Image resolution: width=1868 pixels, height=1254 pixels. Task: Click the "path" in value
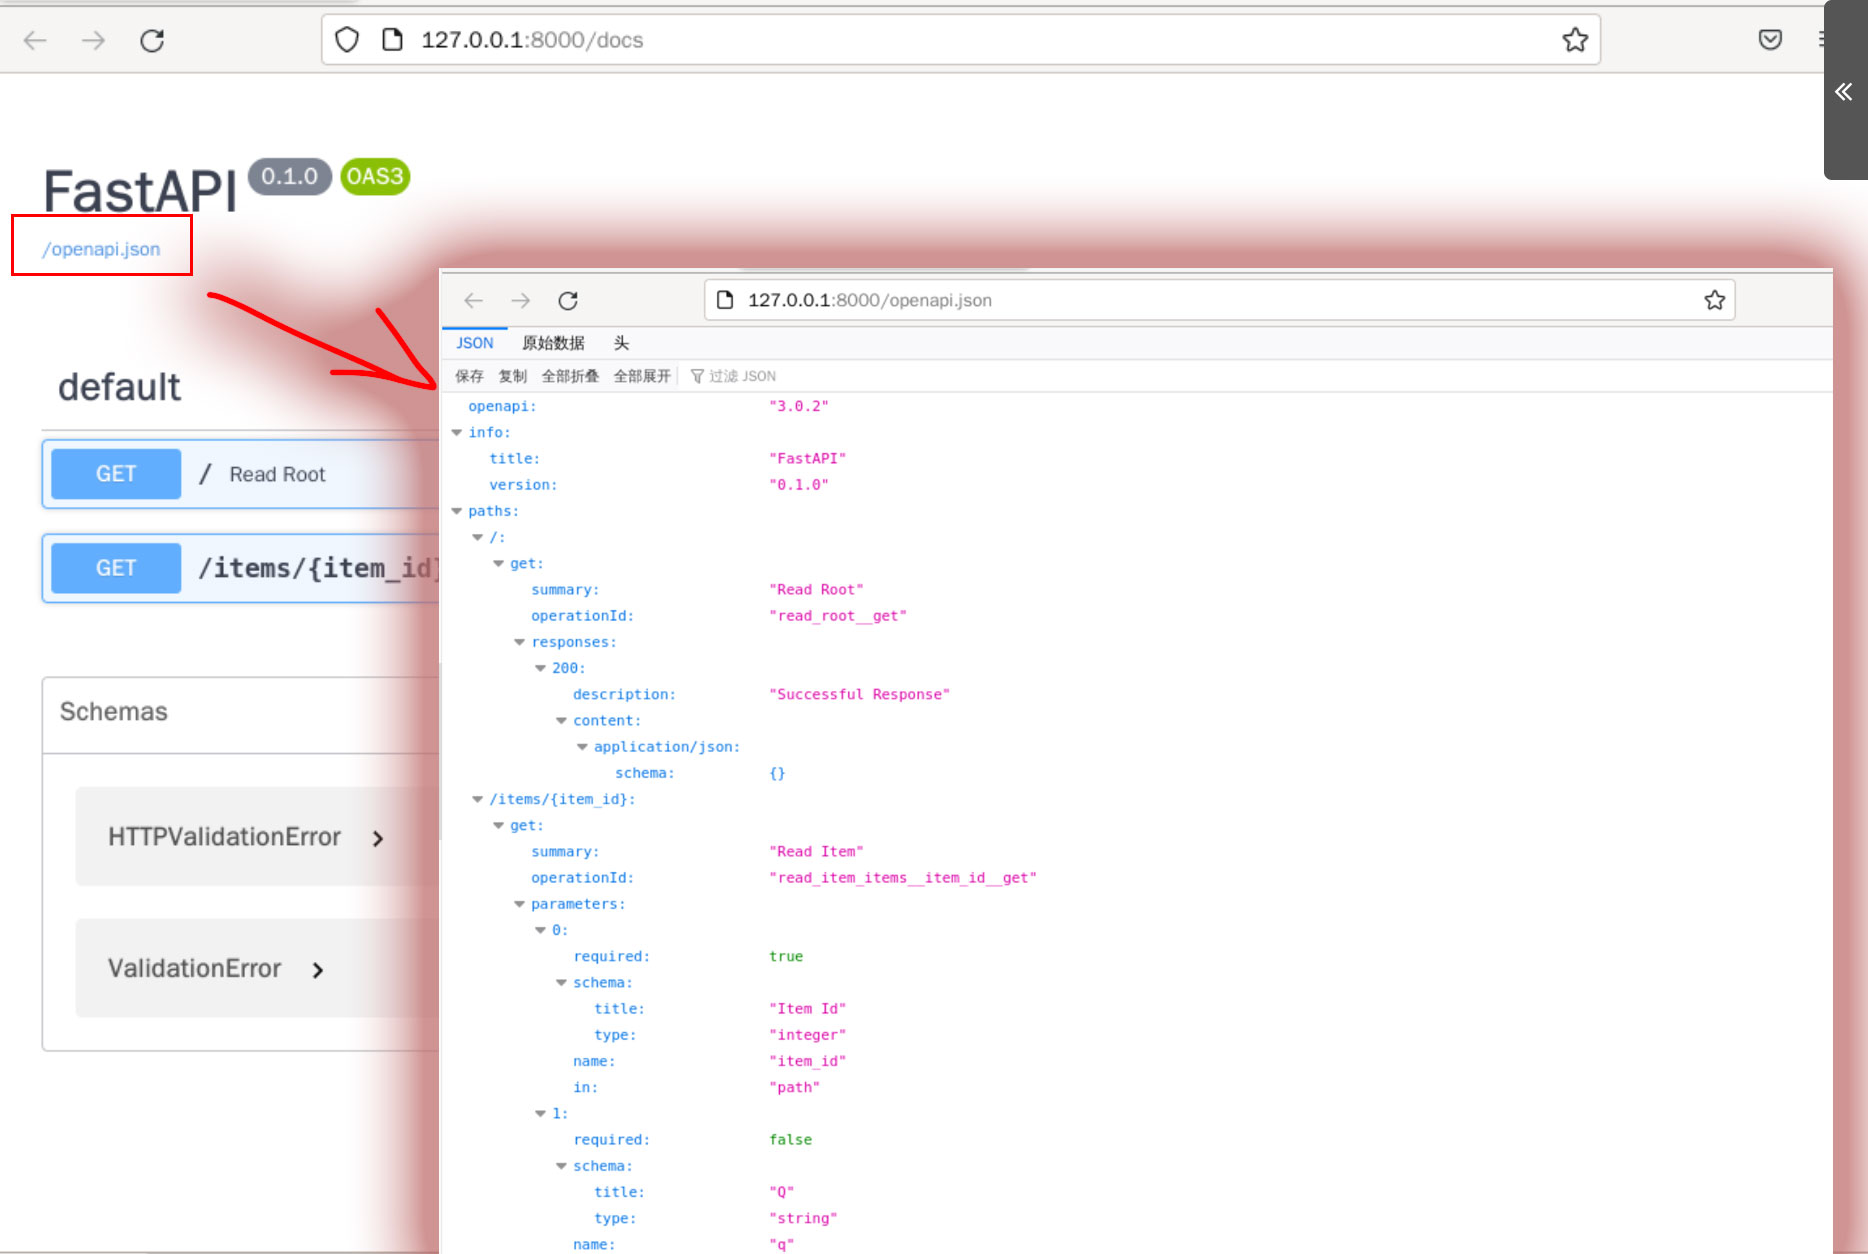point(794,1087)
